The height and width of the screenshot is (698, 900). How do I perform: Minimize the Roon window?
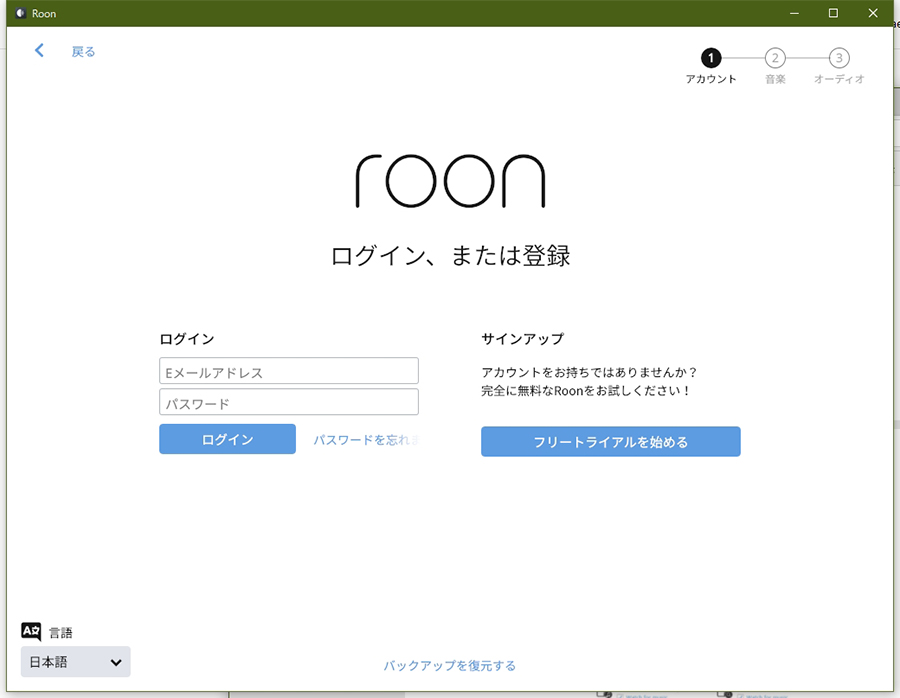[x=794, y=13]
